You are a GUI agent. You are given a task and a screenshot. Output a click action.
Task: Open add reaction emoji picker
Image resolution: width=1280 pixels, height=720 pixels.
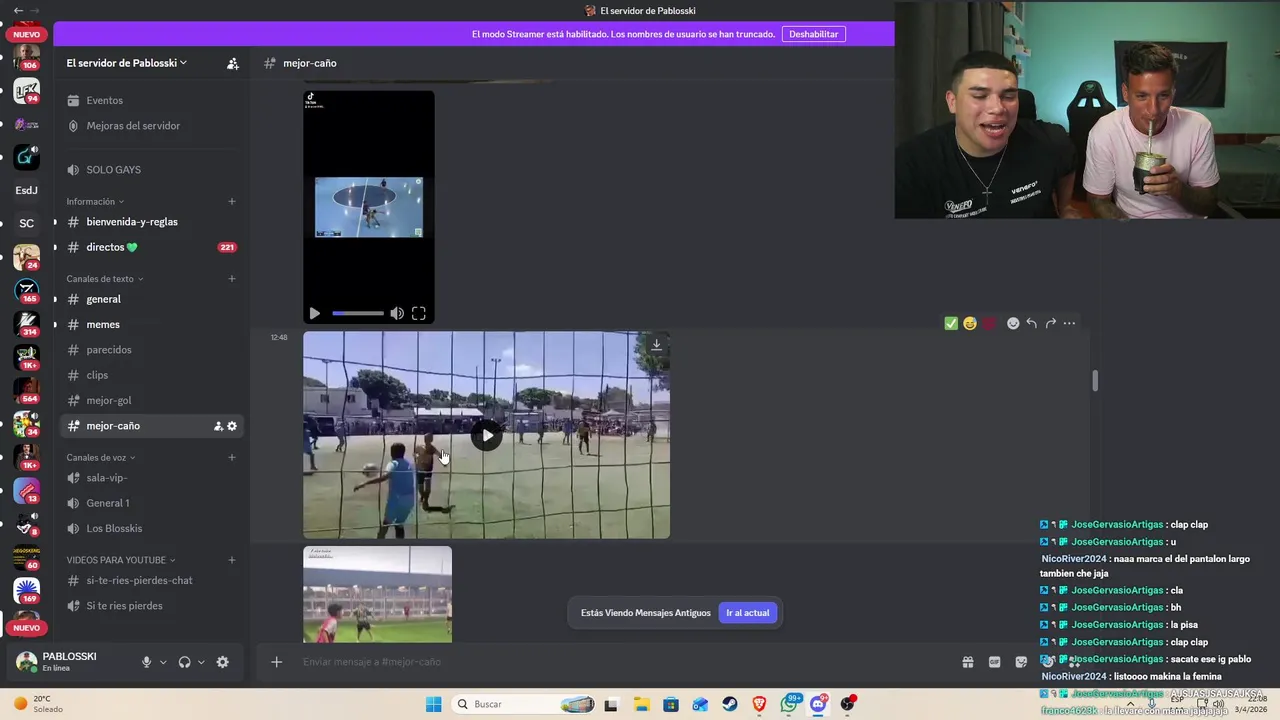(x=1013, y=323)
